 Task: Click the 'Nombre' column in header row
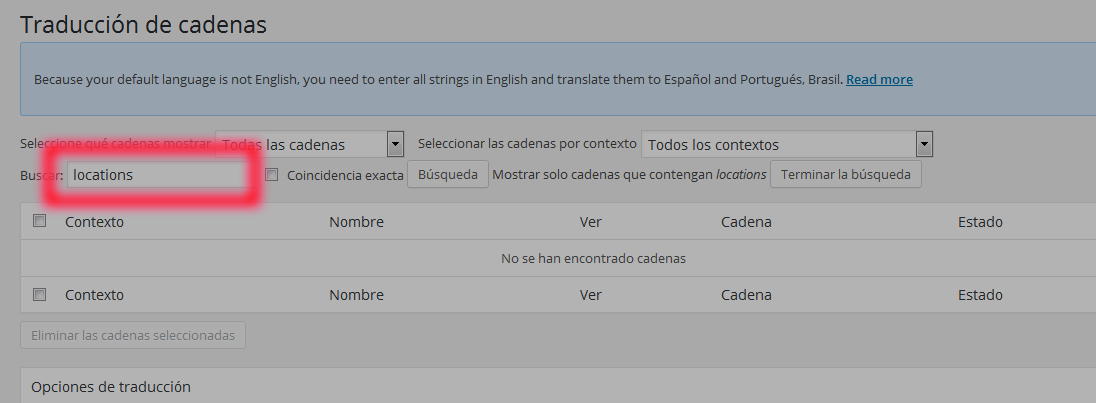(x=356, y=222)
